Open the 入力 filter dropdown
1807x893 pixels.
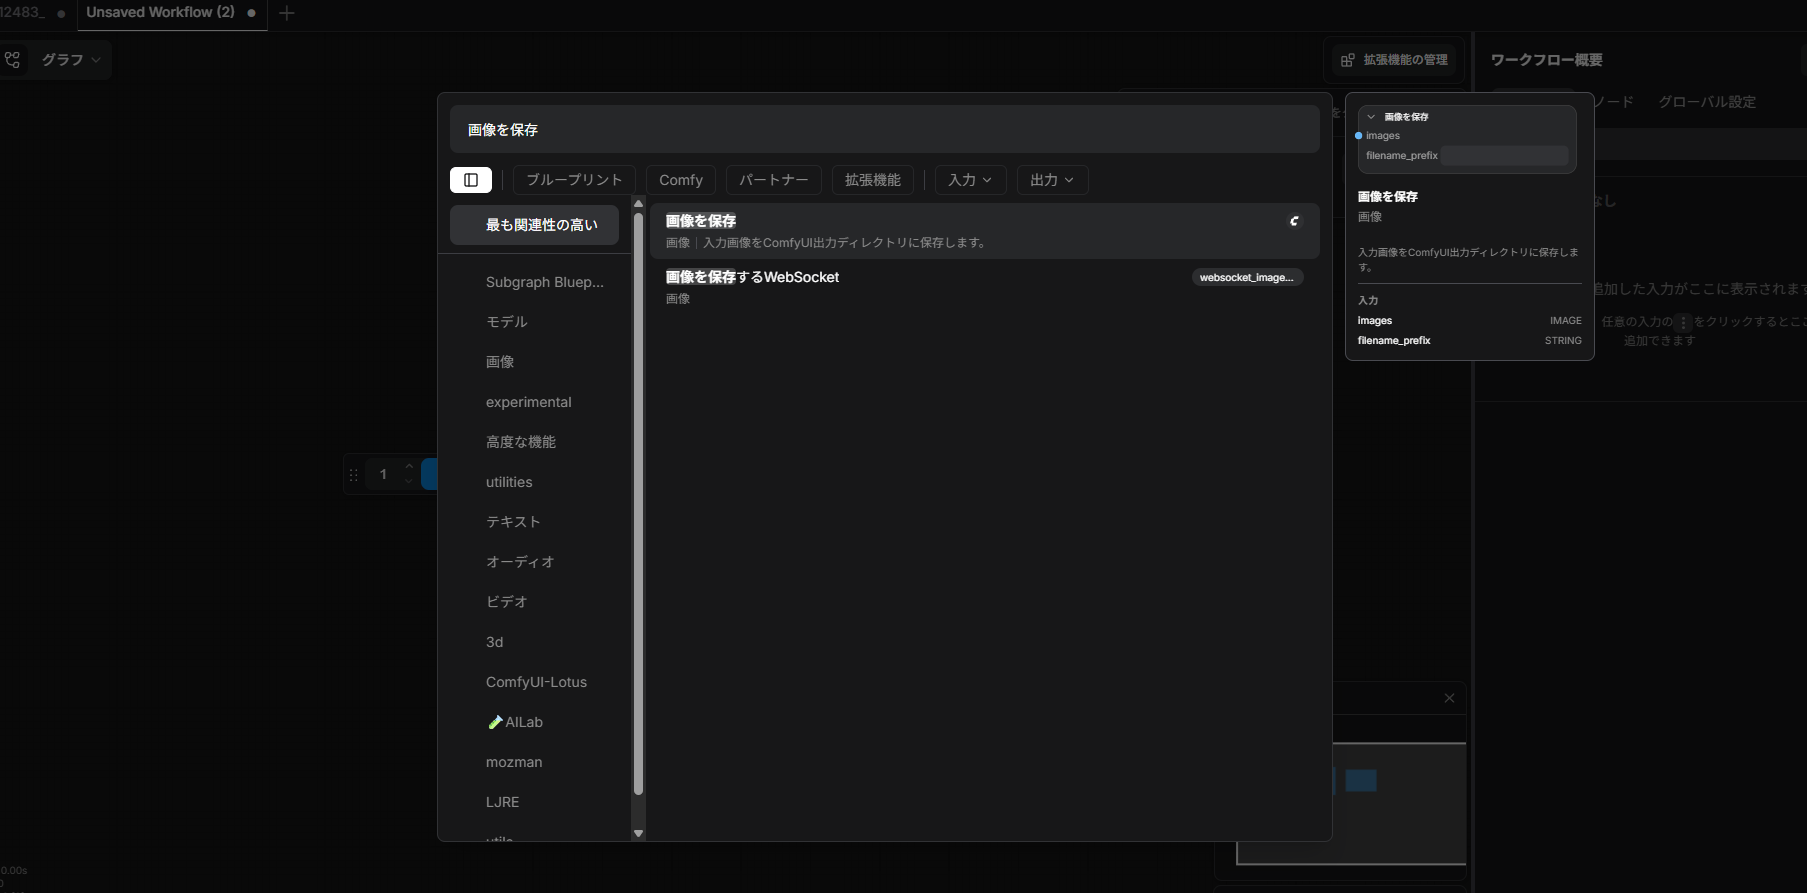pyautogui.click(x=970, y=180)
